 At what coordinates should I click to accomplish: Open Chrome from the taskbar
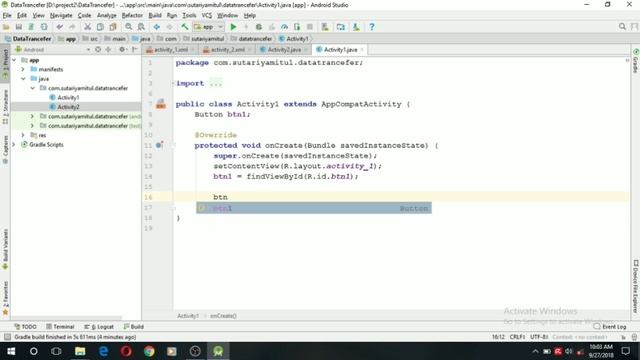pos(149,351)
